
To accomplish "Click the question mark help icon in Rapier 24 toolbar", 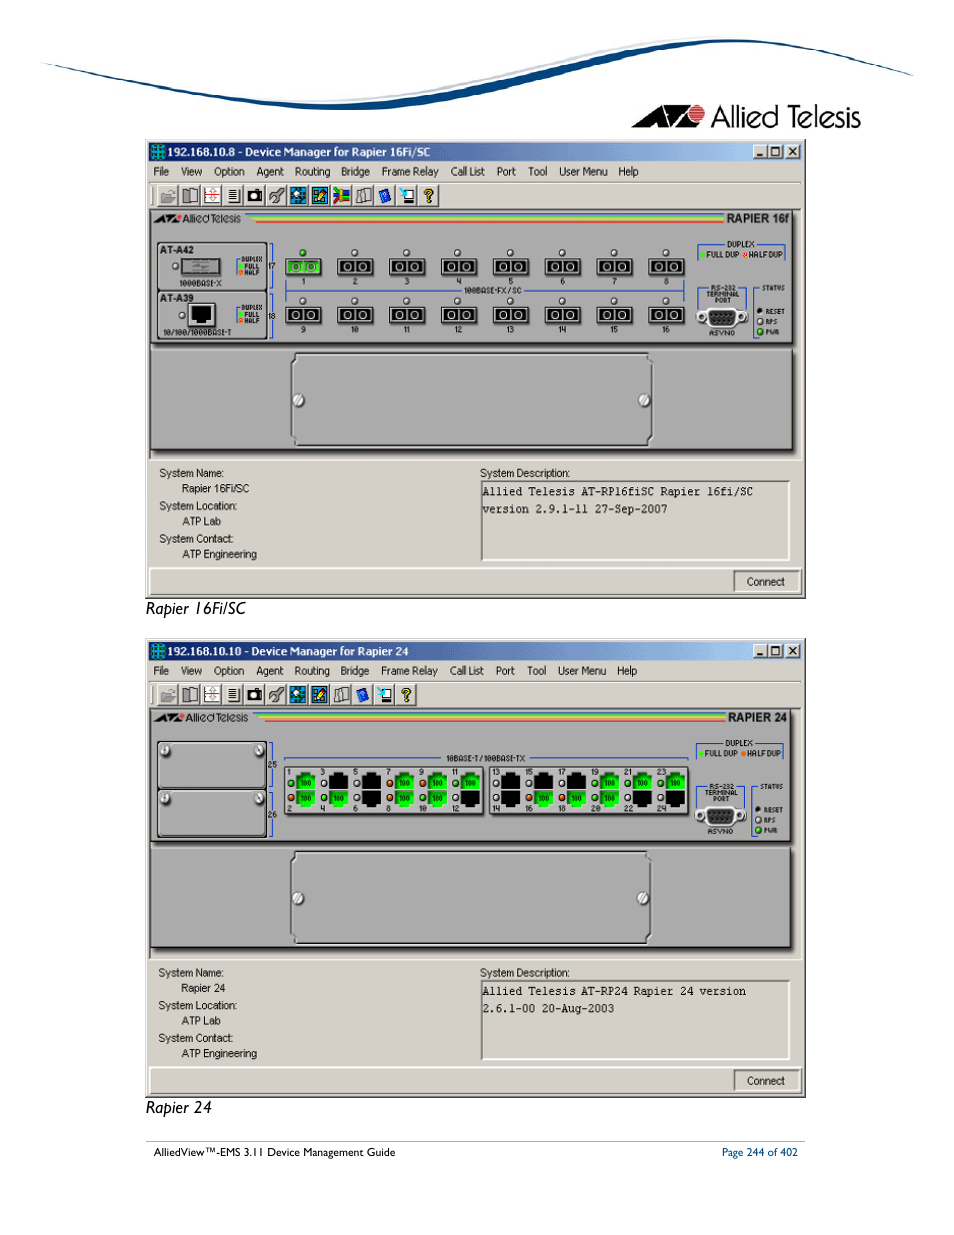I will (406, 695).
